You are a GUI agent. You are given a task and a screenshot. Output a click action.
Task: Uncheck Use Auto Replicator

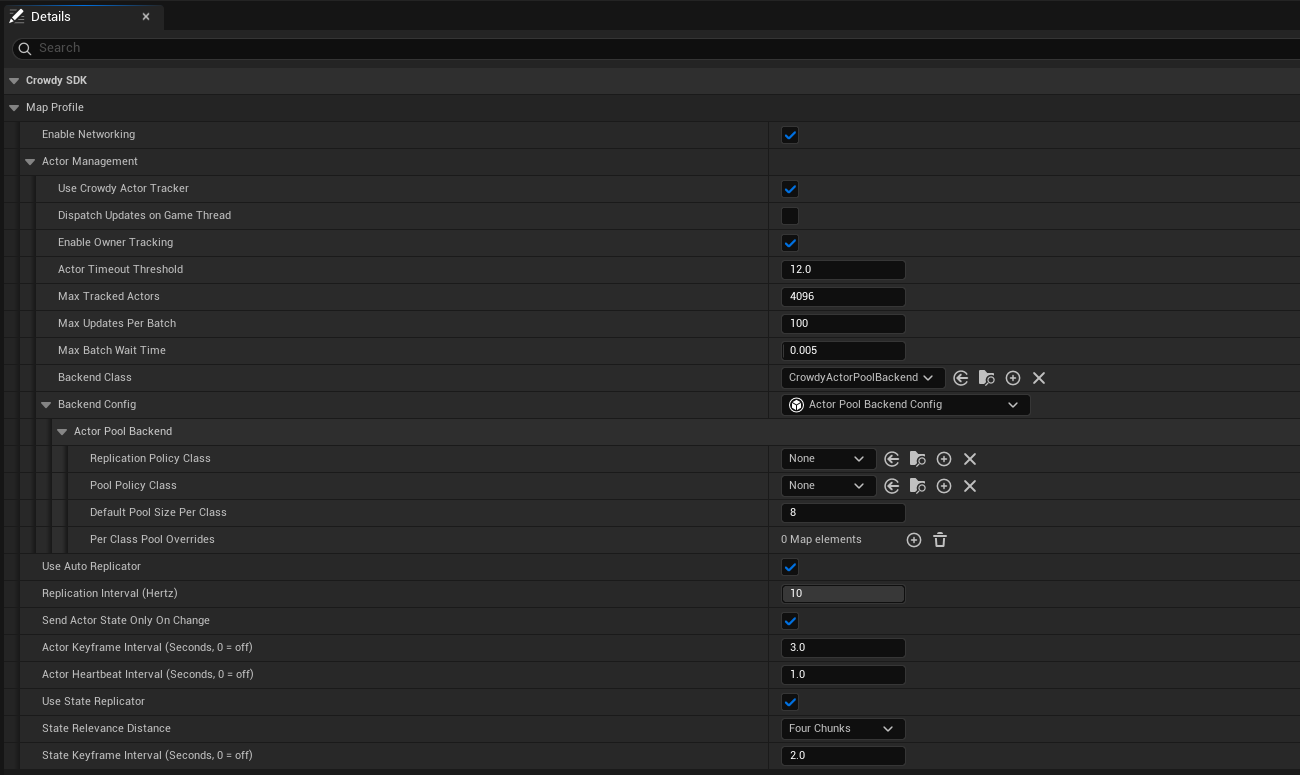pyautogui.click(x=790, y=567)
